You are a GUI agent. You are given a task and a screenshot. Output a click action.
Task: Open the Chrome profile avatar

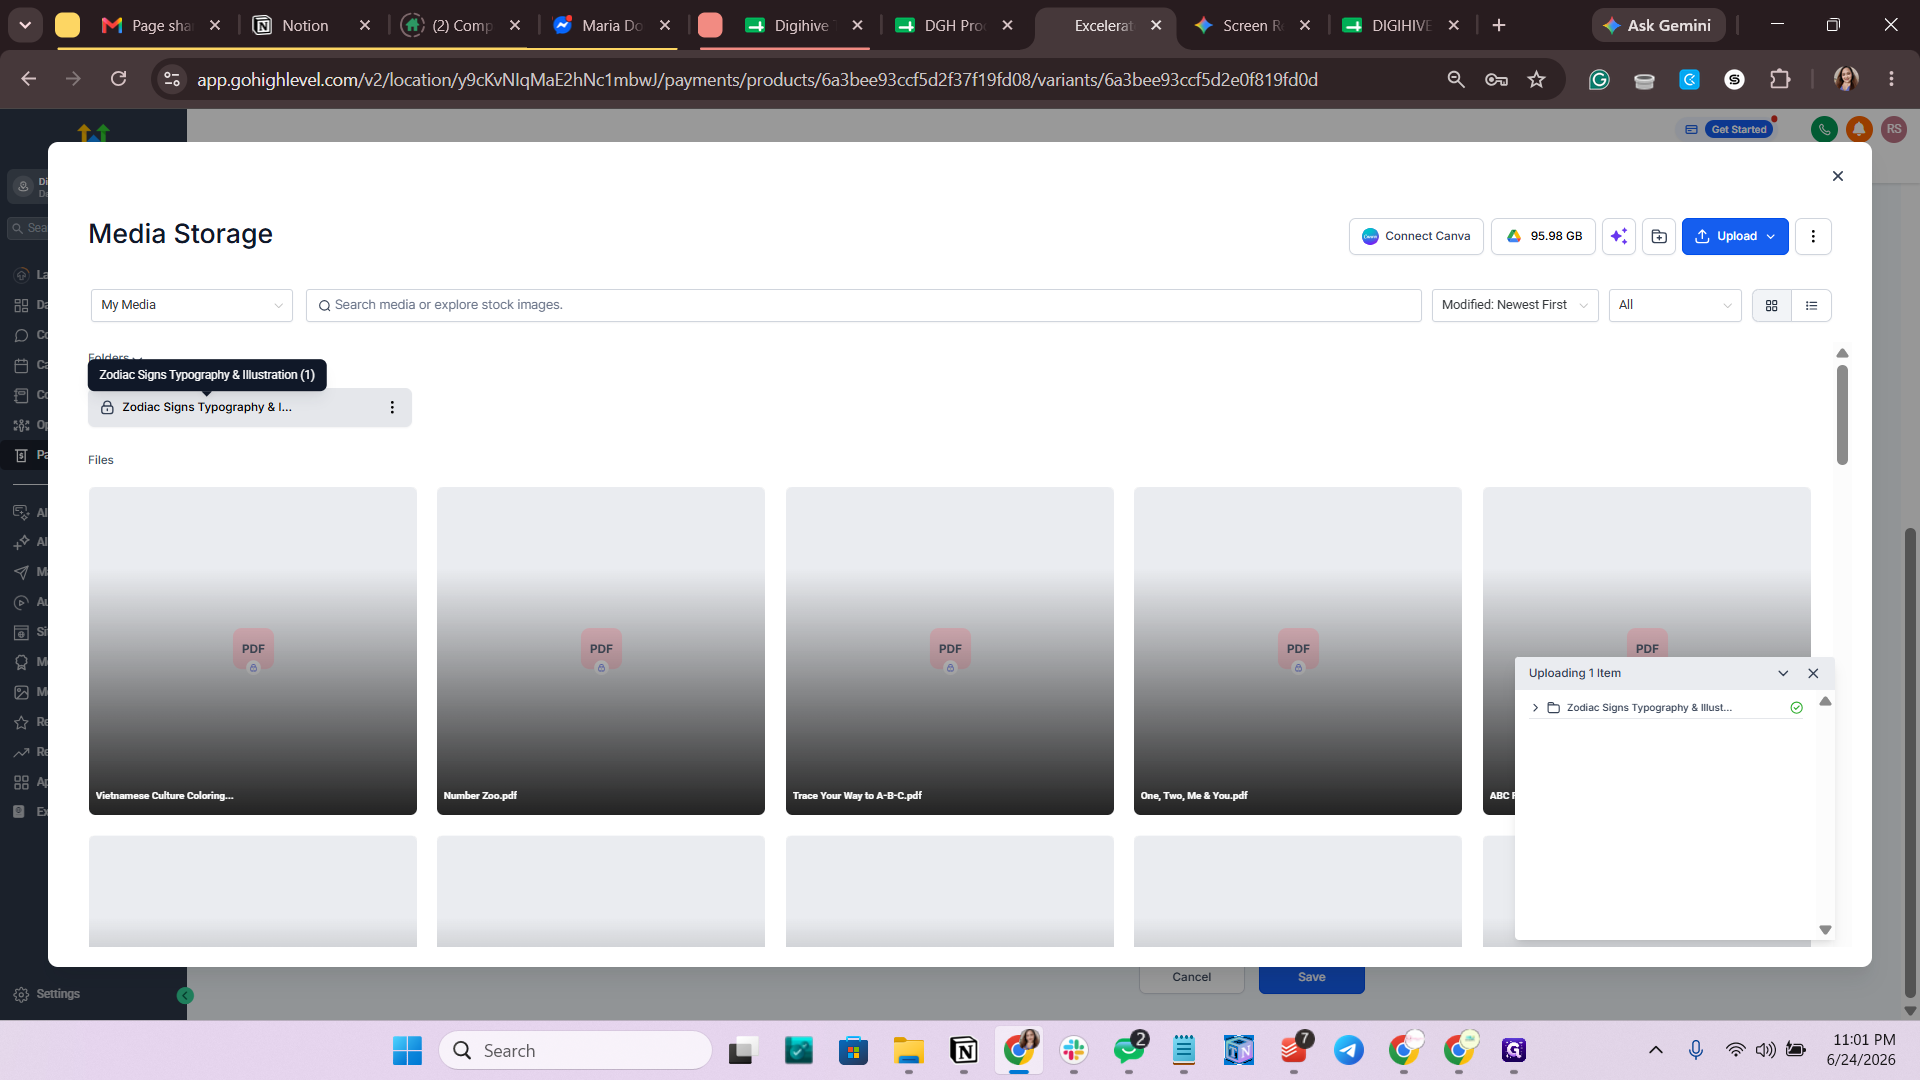tap(1846, 80)
